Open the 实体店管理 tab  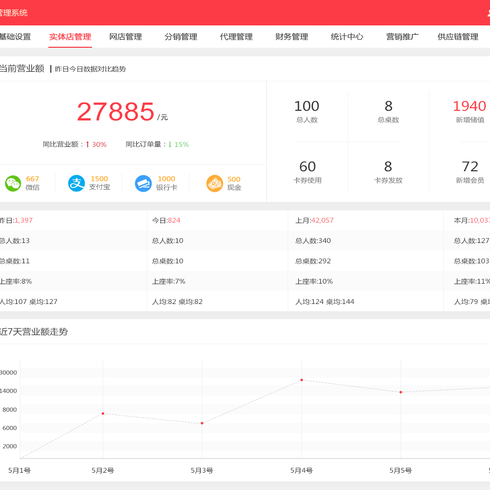click(70, 37)
